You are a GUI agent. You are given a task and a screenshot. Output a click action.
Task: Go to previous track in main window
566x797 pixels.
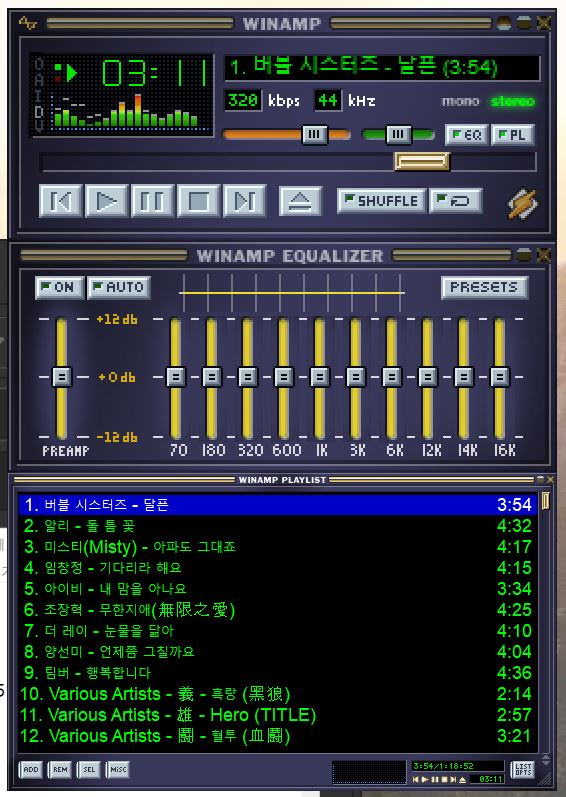pyautogui.click(x=60, y=201)
